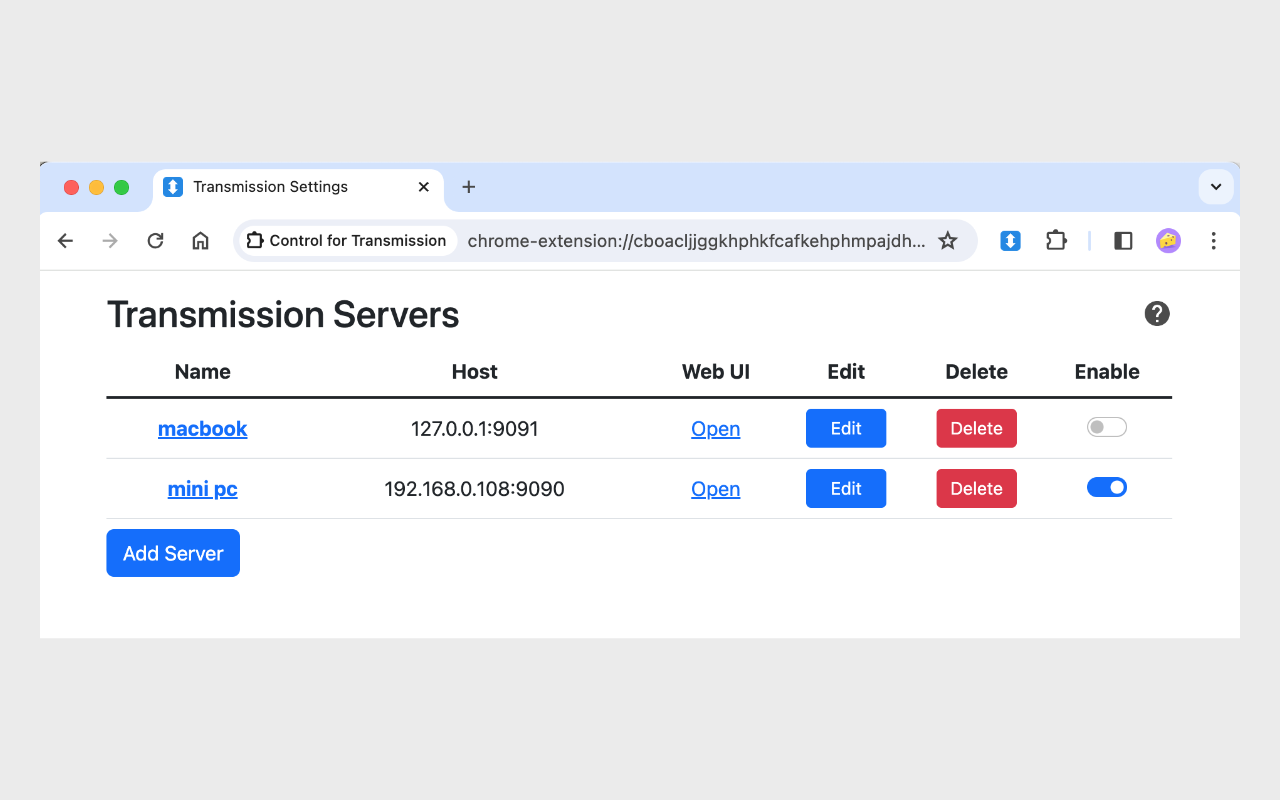Select the Transmission Settings tab
Viewport: 1280px width, 800px height.
(298, 187)
